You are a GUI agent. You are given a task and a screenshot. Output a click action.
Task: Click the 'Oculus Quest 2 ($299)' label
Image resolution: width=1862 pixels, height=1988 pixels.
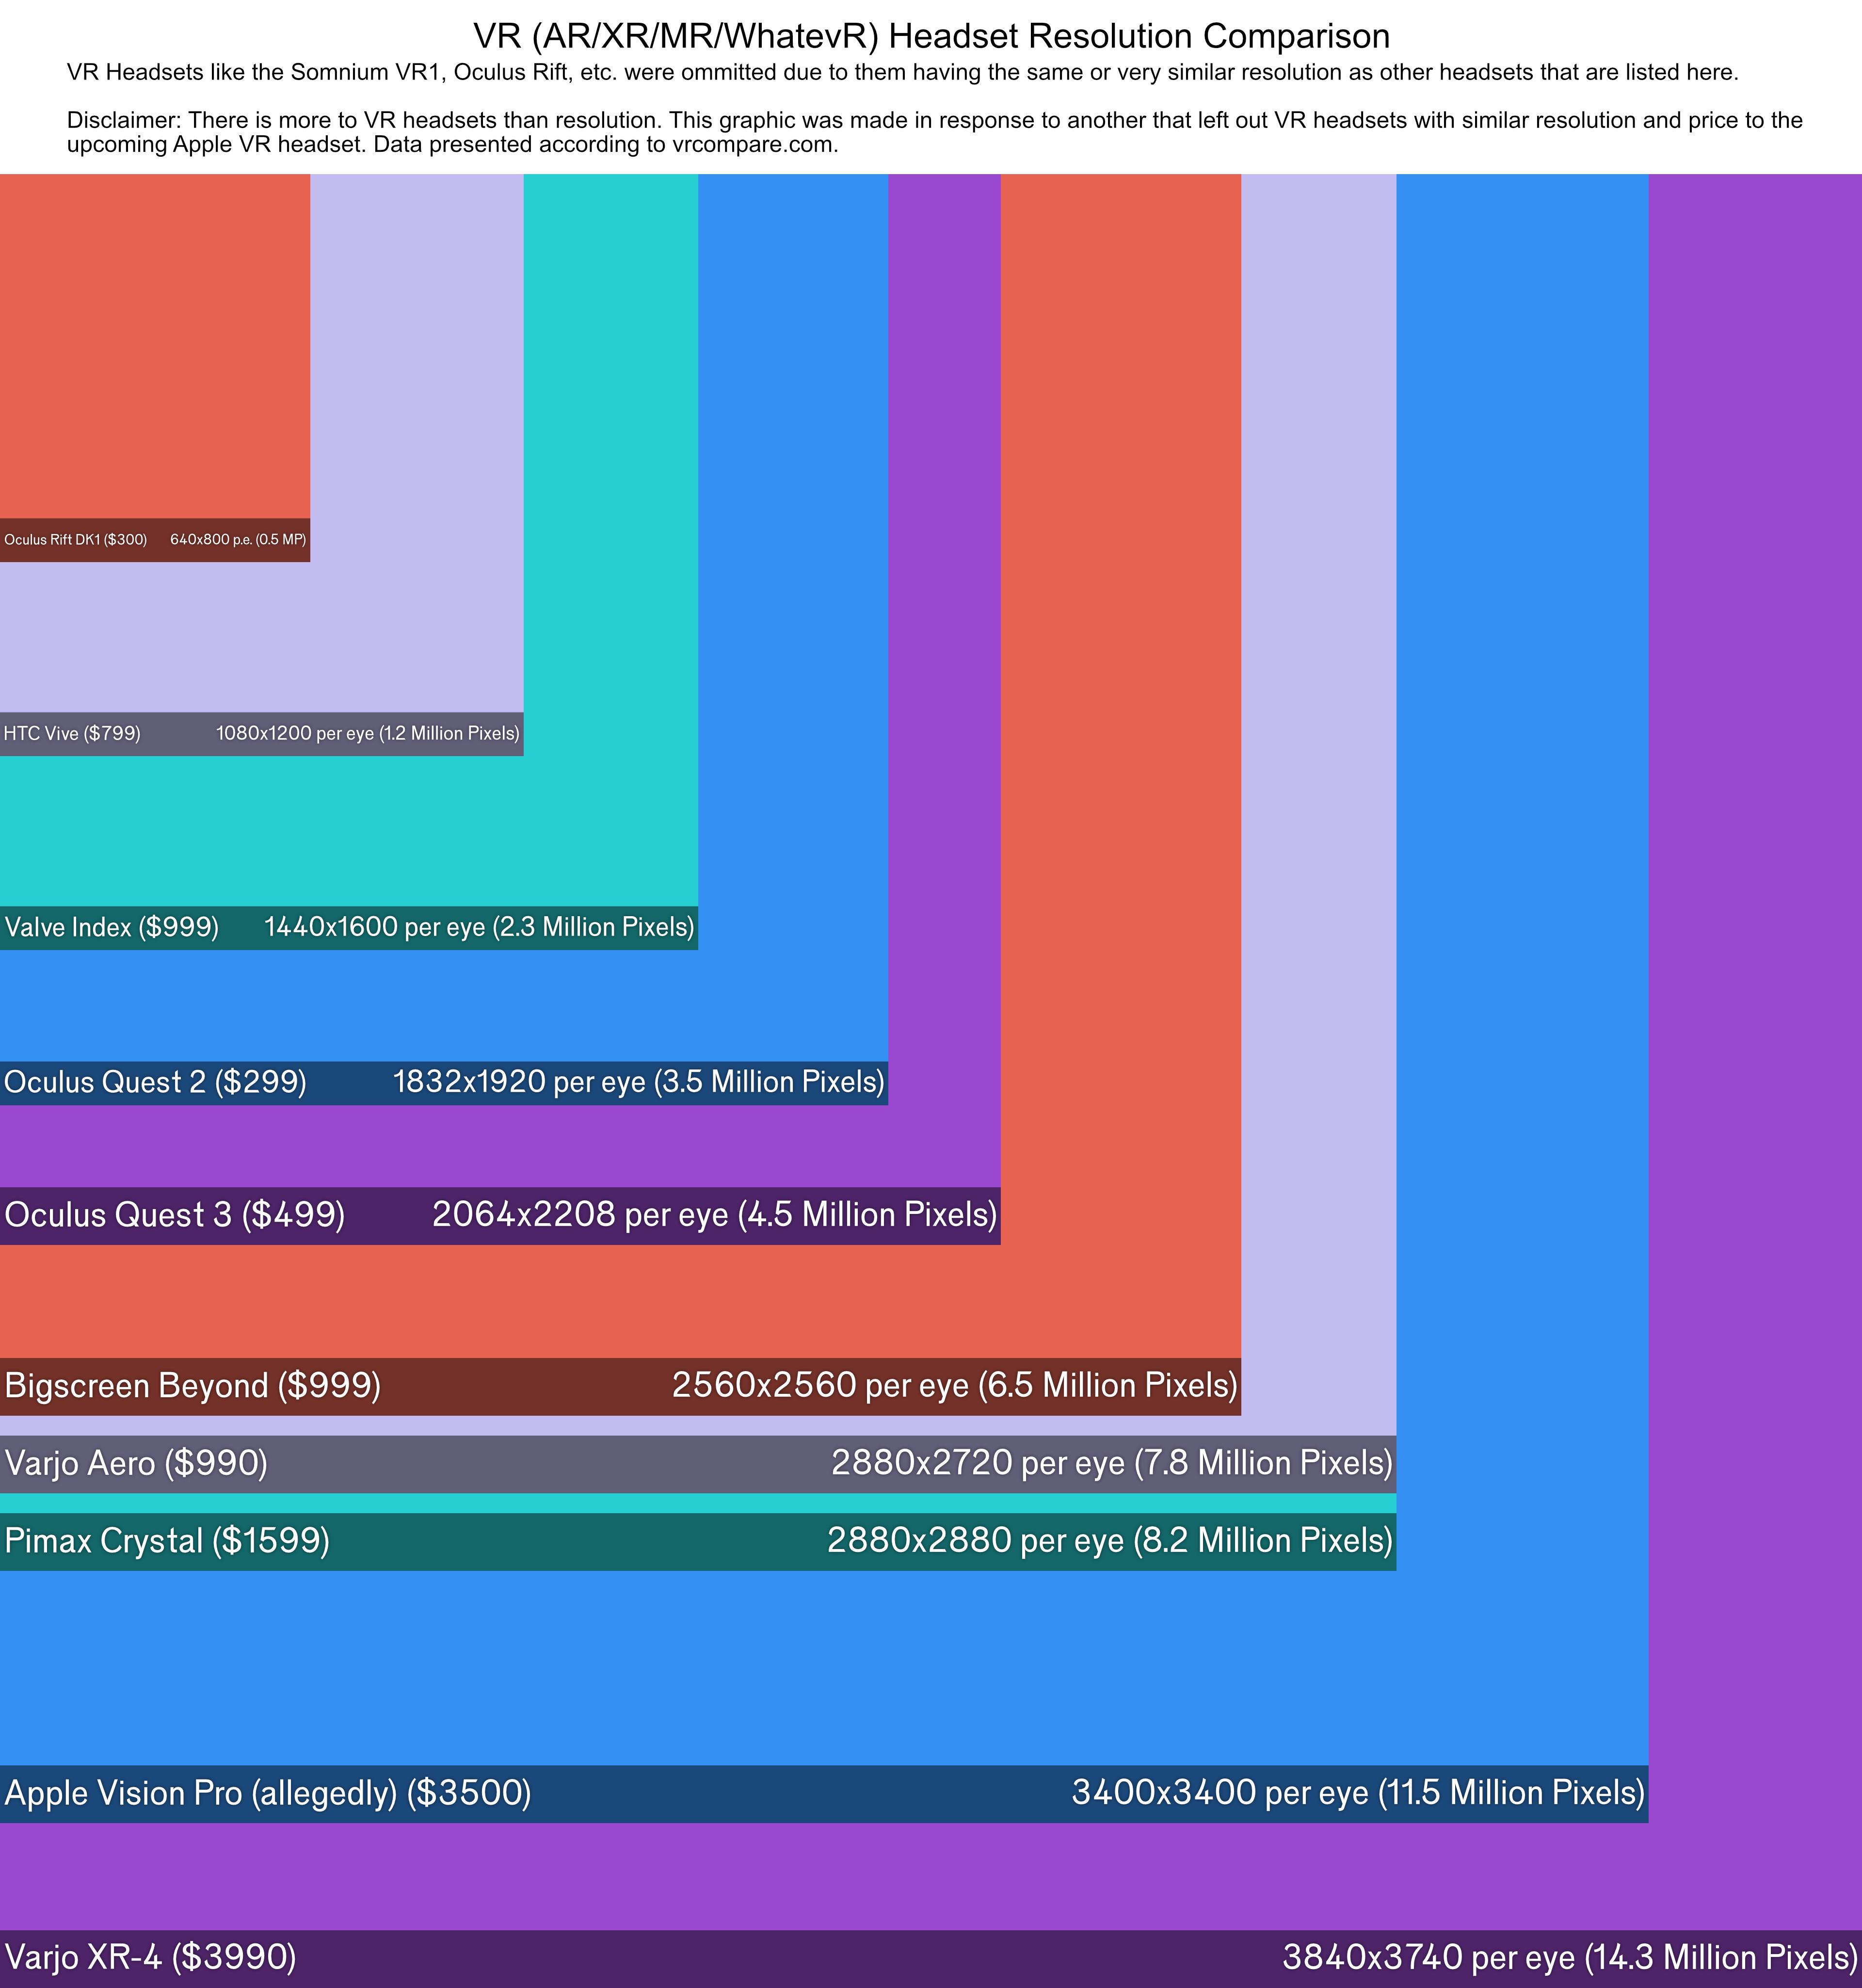pyautogui.click(x=156, y=1083)
